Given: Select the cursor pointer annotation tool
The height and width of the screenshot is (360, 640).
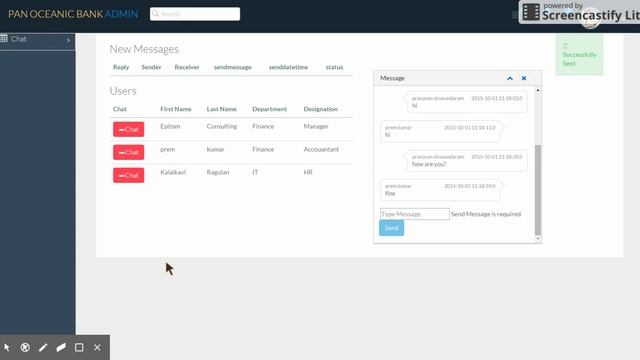Looking at the screenshot, I should click(7, 347).
